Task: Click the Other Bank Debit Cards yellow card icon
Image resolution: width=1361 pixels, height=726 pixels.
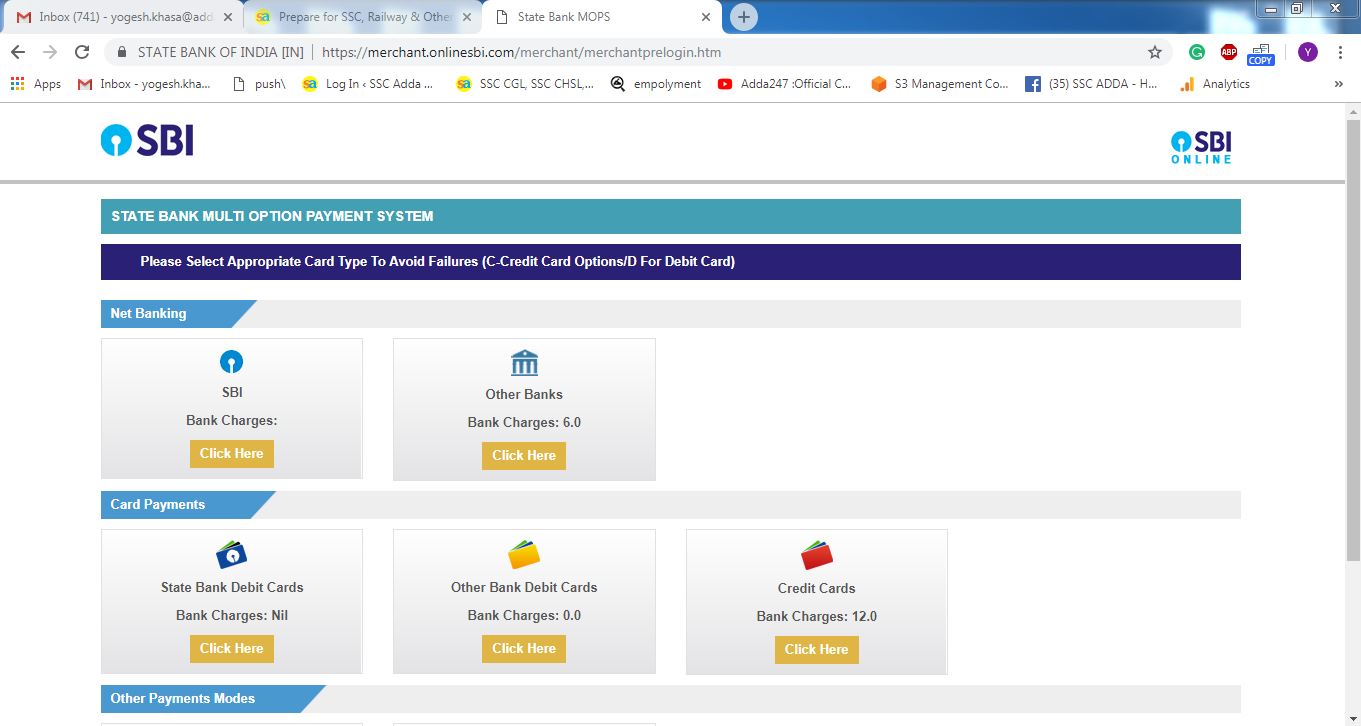Action: (x=524, y=554)
